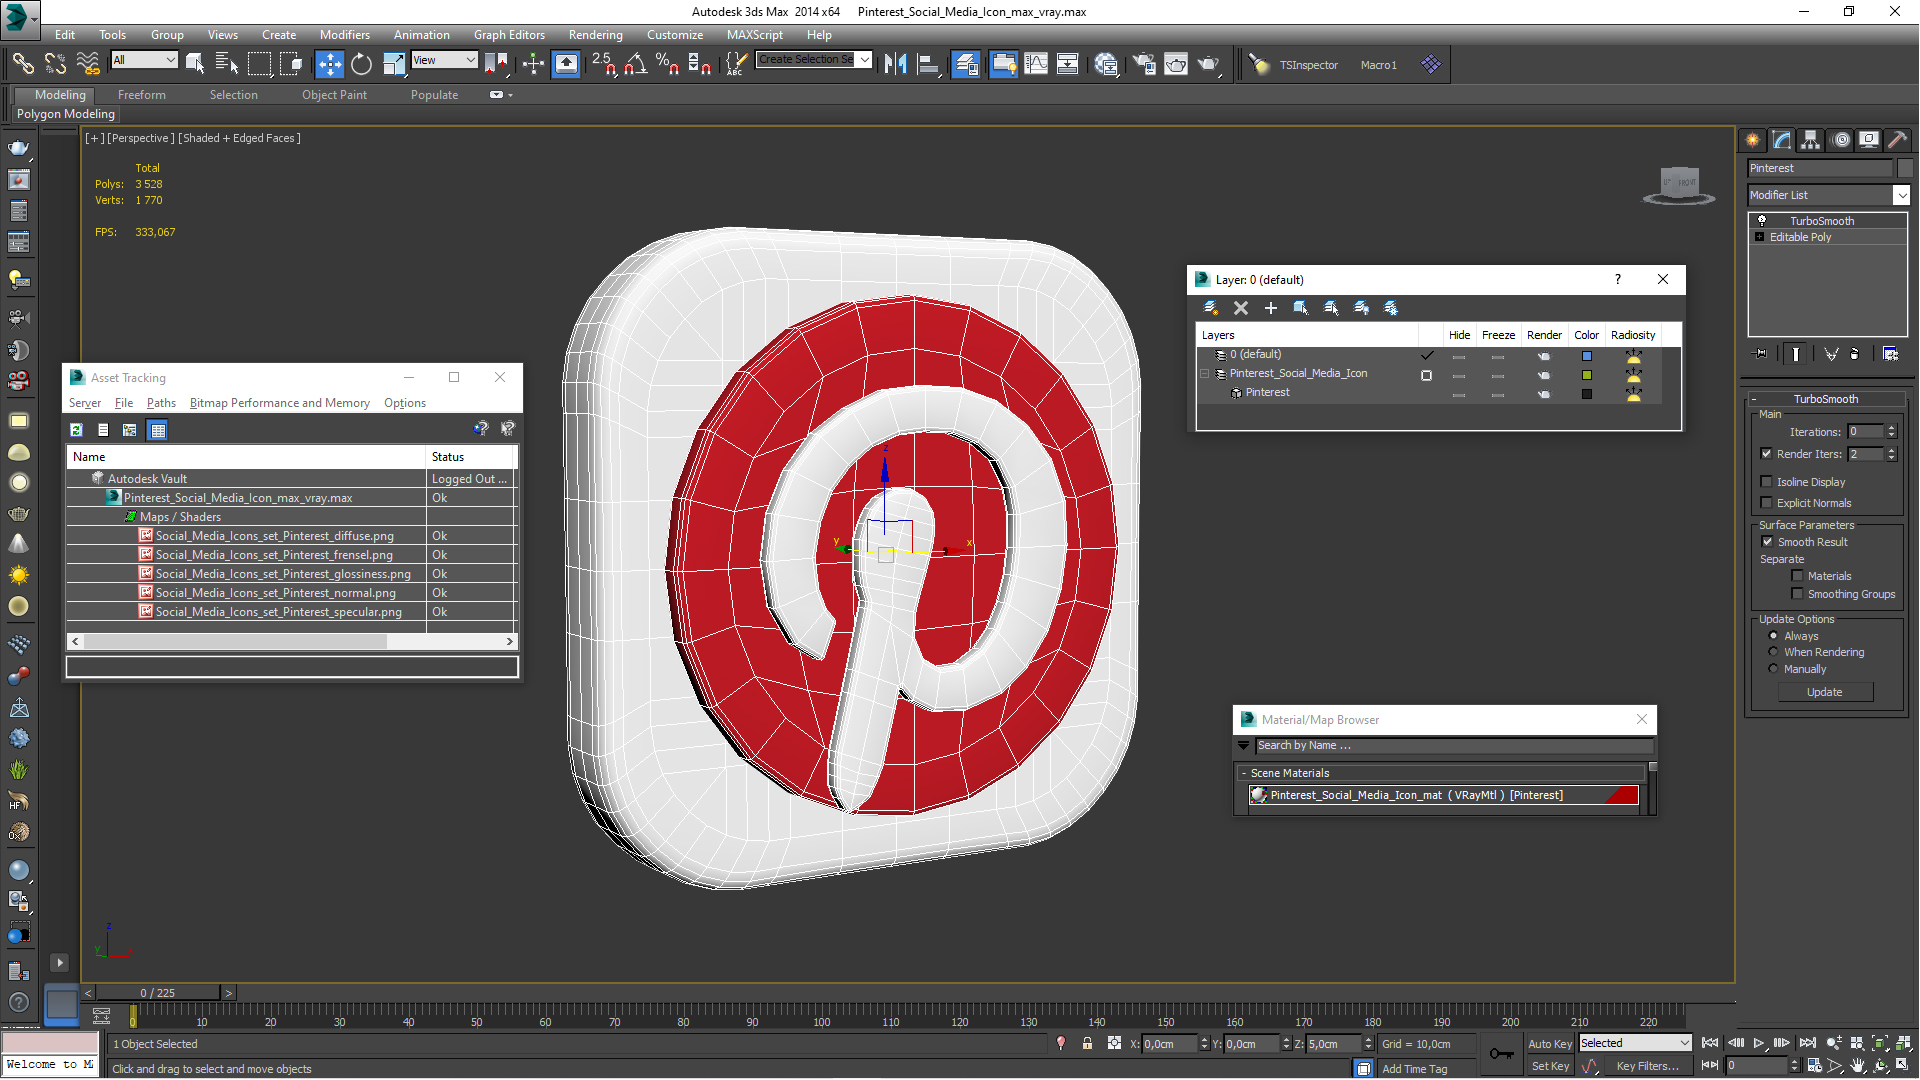
Task: Enable Separate by Smoothing Groups checkbox
Action: [1797, 593]
